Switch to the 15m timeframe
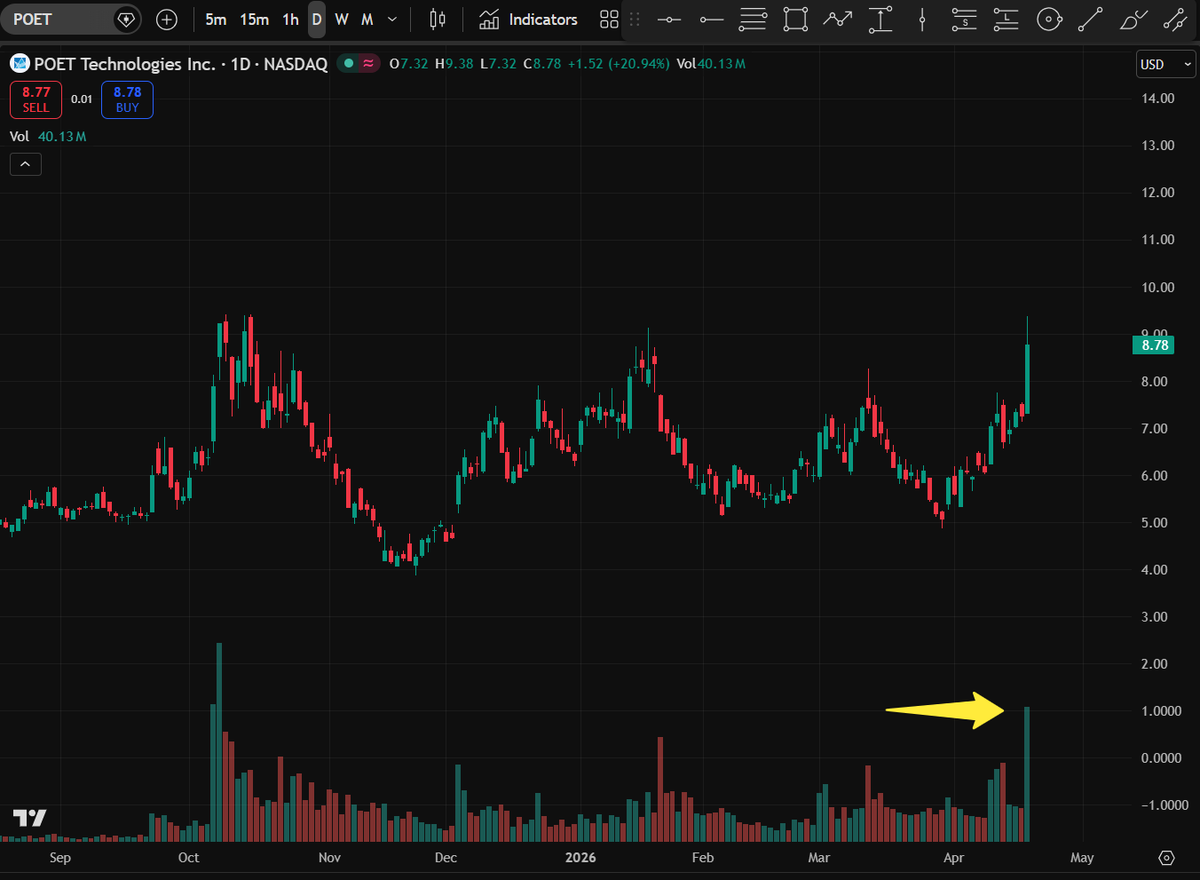This screenshot has height=880, width=1200. coord(254,19)
